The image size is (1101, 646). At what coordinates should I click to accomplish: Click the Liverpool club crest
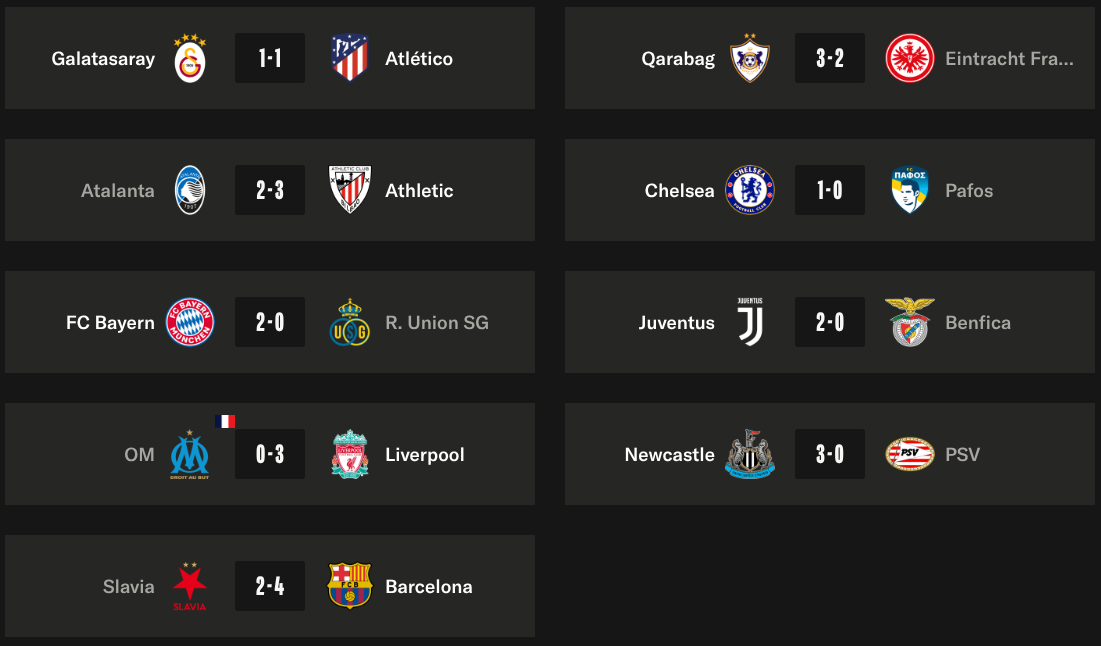coord(350,454)
